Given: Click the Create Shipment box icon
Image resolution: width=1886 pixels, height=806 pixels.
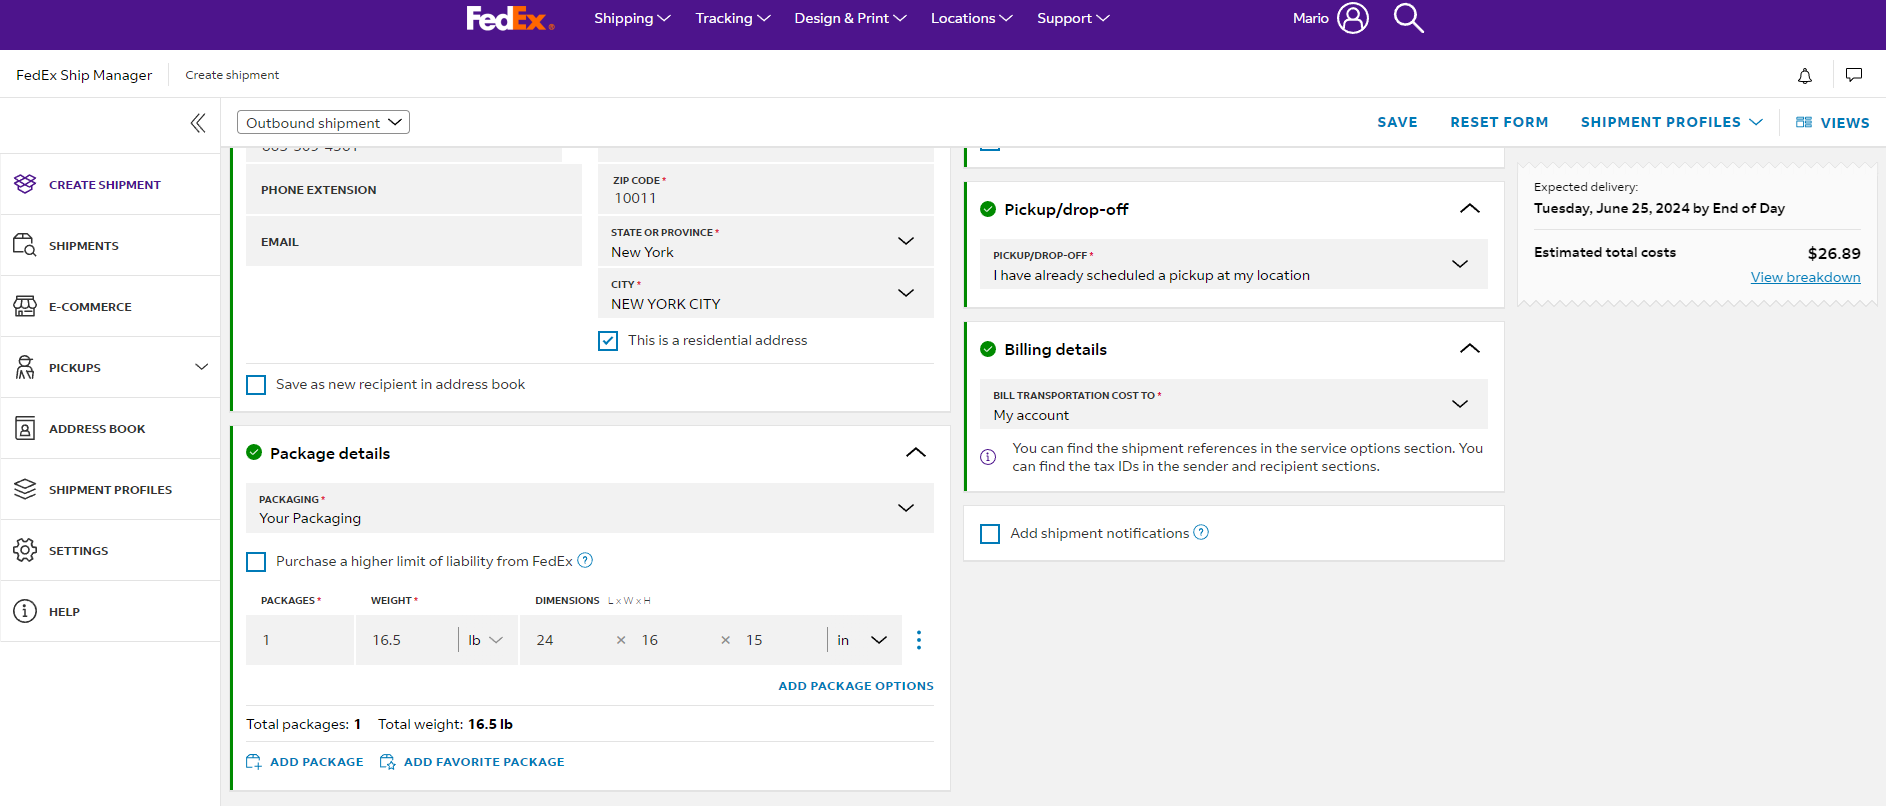Looking at the screenshot, I should (x=25, y=184).
